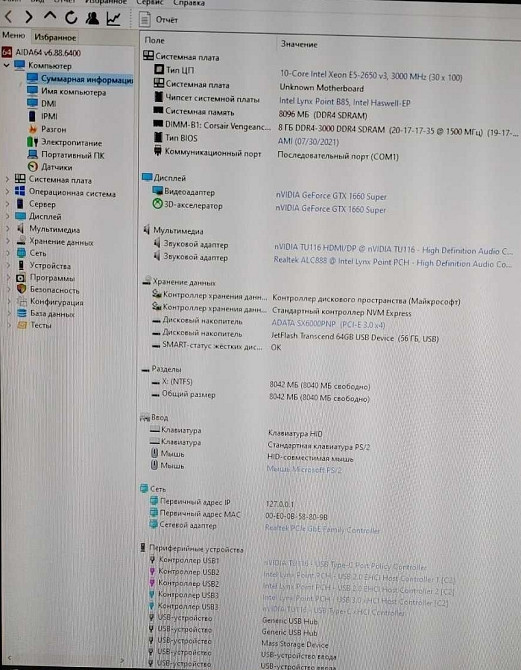Switch to the Меню tab
Image resolution: width=521 pixels, height=670 pixels.
[14, 35]
